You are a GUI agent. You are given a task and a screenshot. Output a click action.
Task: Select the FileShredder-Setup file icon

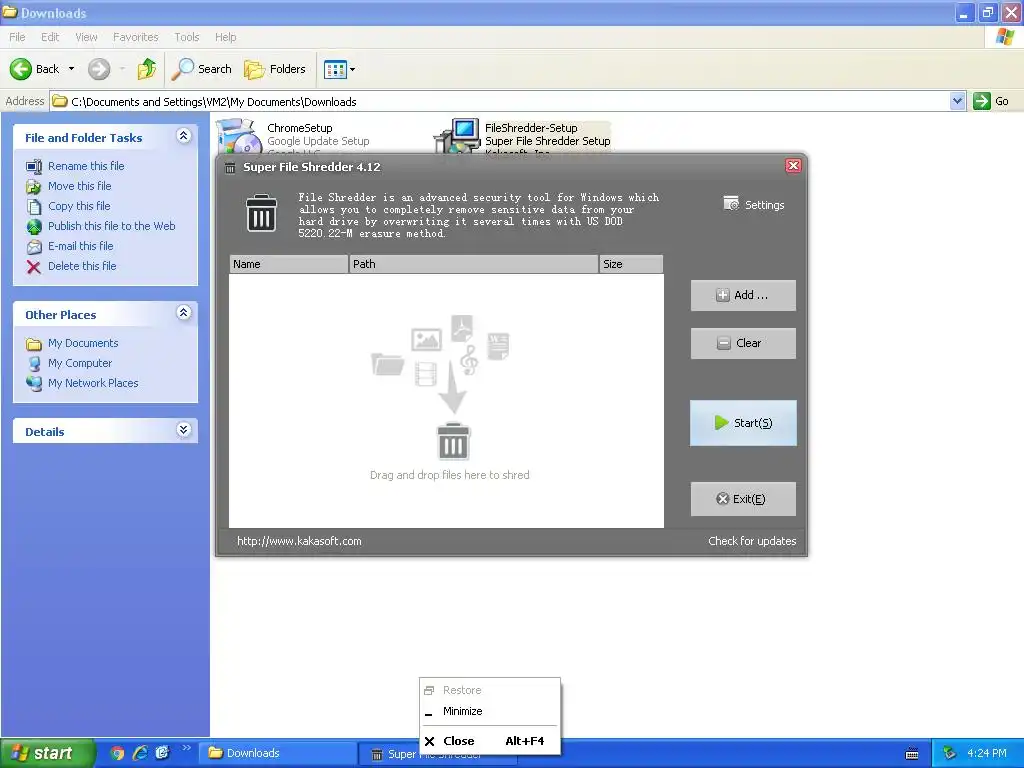[x=457, y=136]
